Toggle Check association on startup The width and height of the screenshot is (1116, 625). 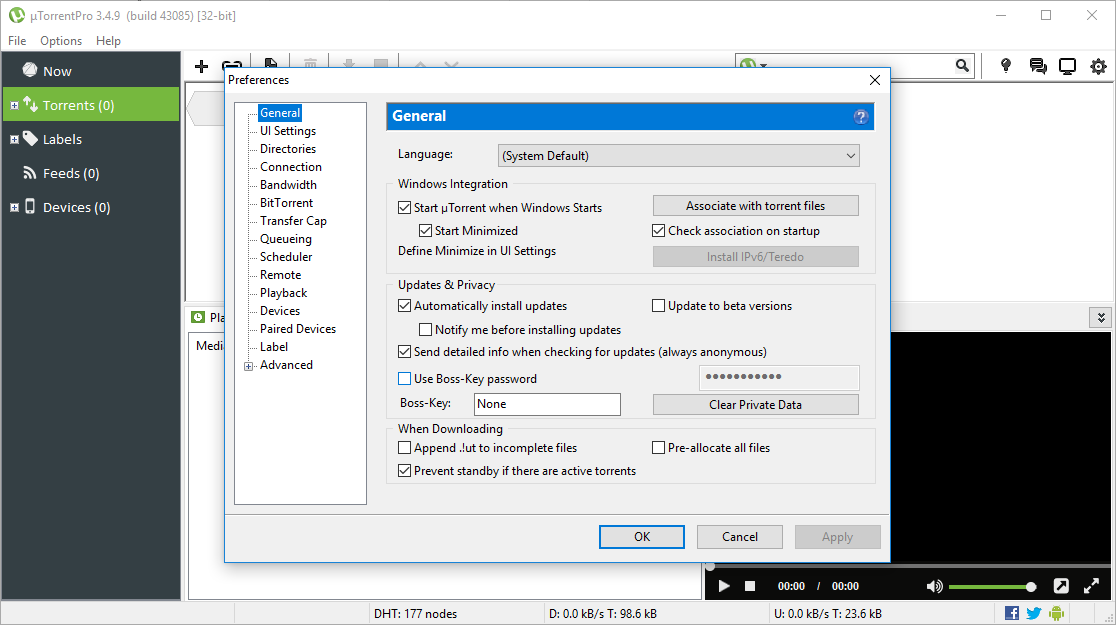coord(658,230)
